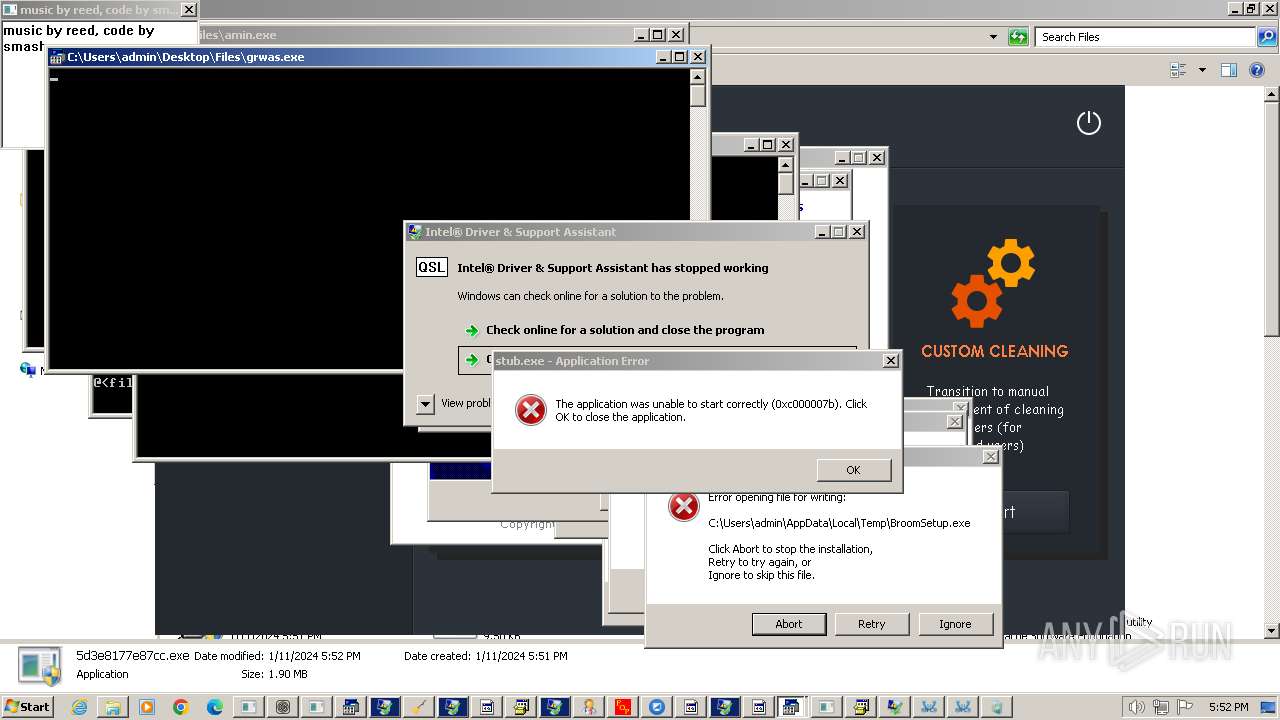Click the QSL icon in Intel crash dialog
The height and width of the screenshot is (720, 1280).
tap(432, 267)
